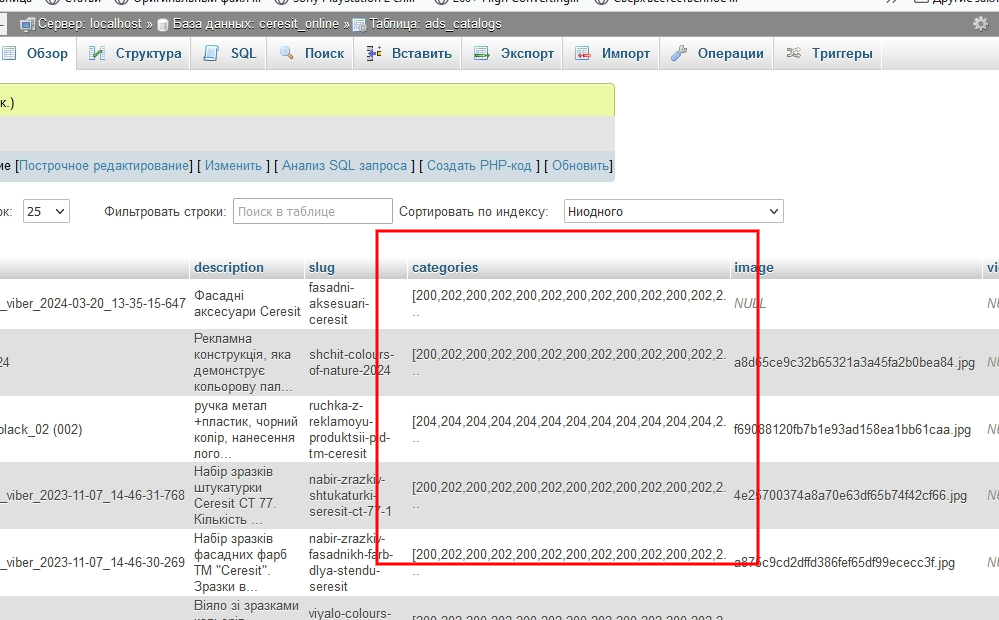The width and height of the screenshot is (999, 620).
Task: Click the Экспорт tab icon
Action: coord(482,53)
